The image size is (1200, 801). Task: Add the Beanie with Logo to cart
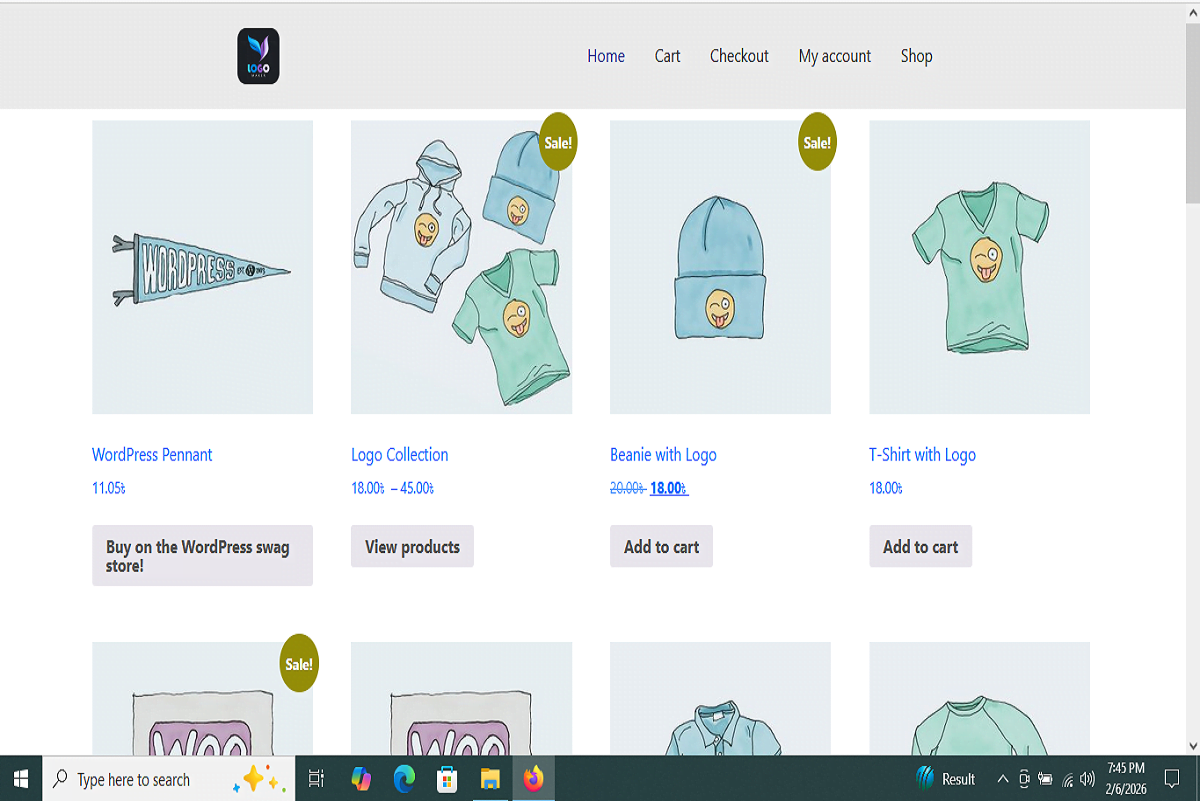(x=661, y=546)
